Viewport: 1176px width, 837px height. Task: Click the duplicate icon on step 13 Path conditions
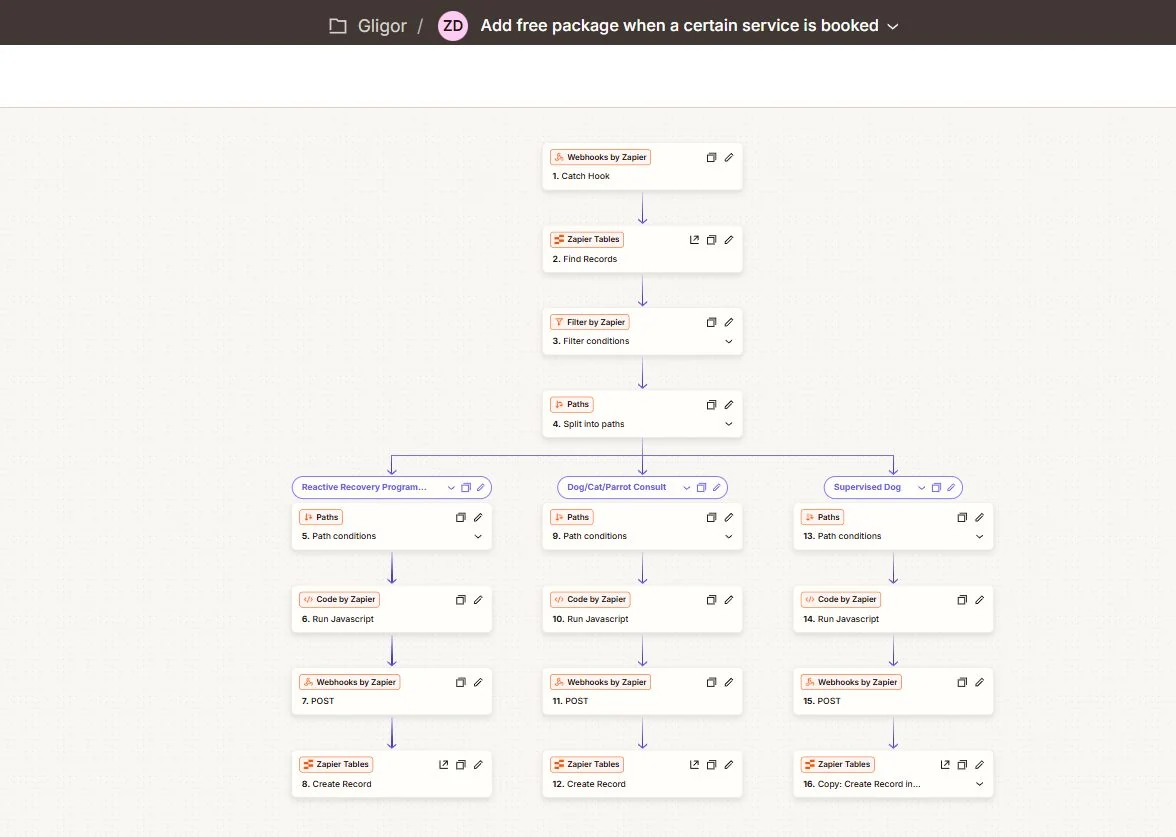(x=962, y=518)
